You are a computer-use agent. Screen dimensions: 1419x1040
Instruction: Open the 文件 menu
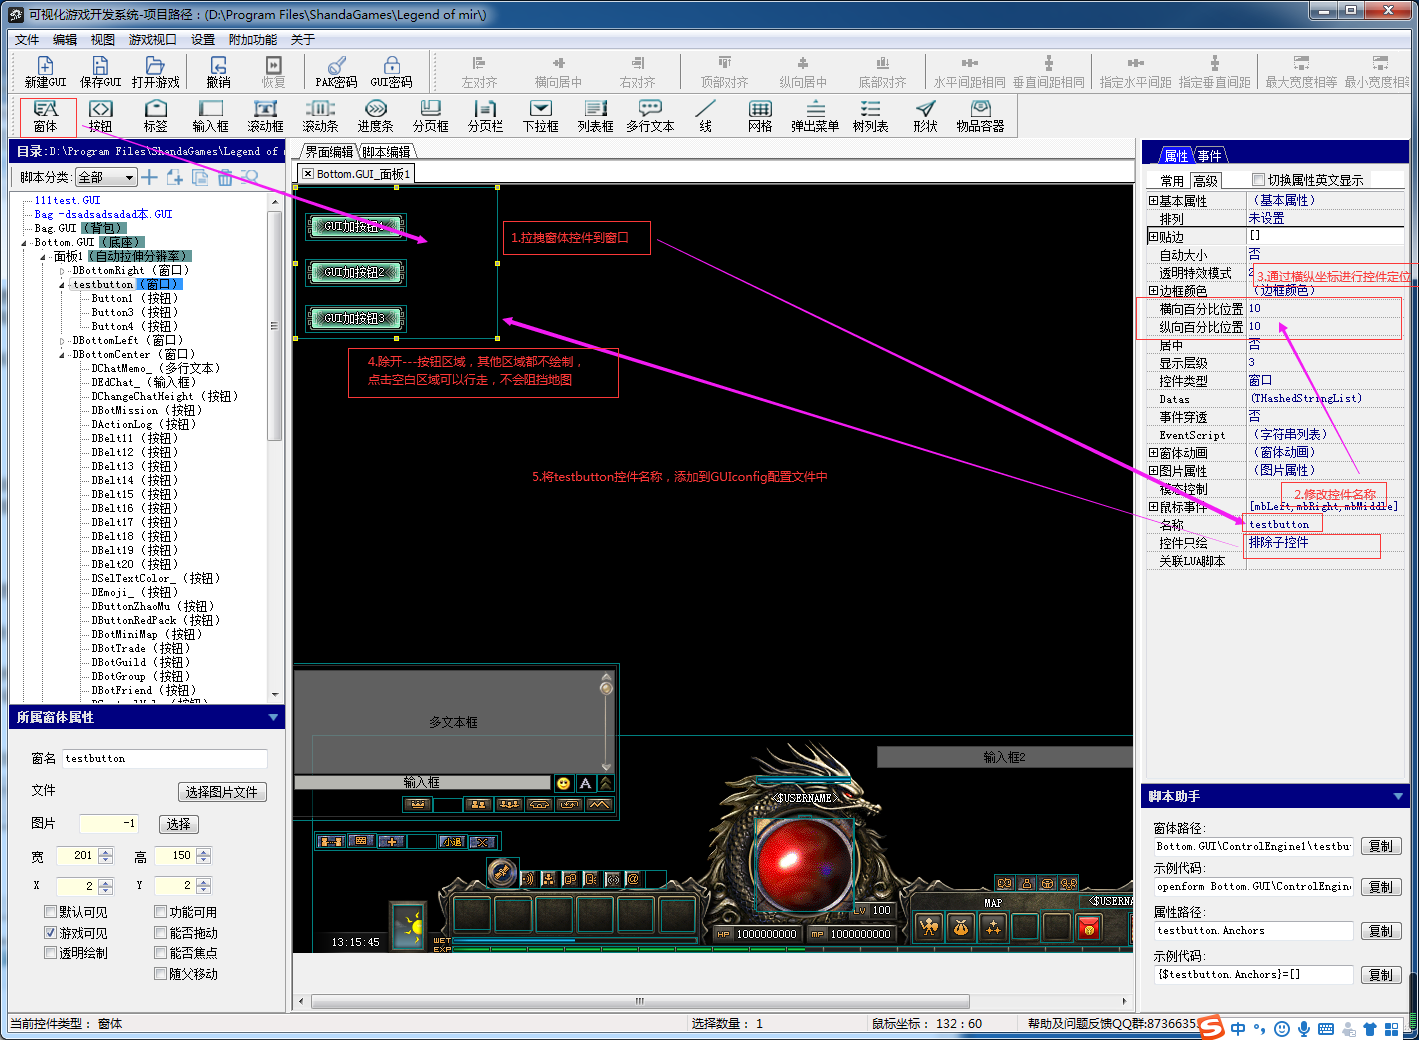[x=27, y=40]
